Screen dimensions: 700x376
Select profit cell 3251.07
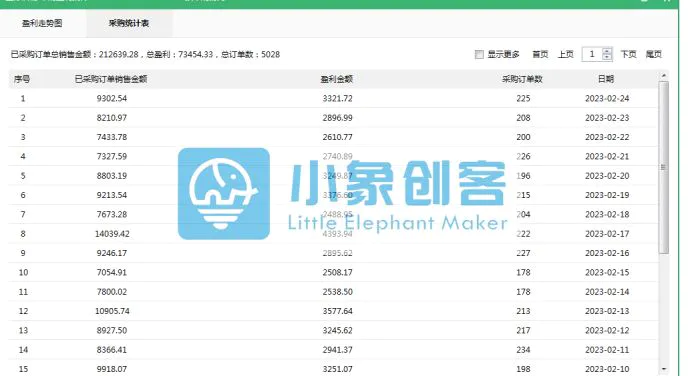coord(338,369)
